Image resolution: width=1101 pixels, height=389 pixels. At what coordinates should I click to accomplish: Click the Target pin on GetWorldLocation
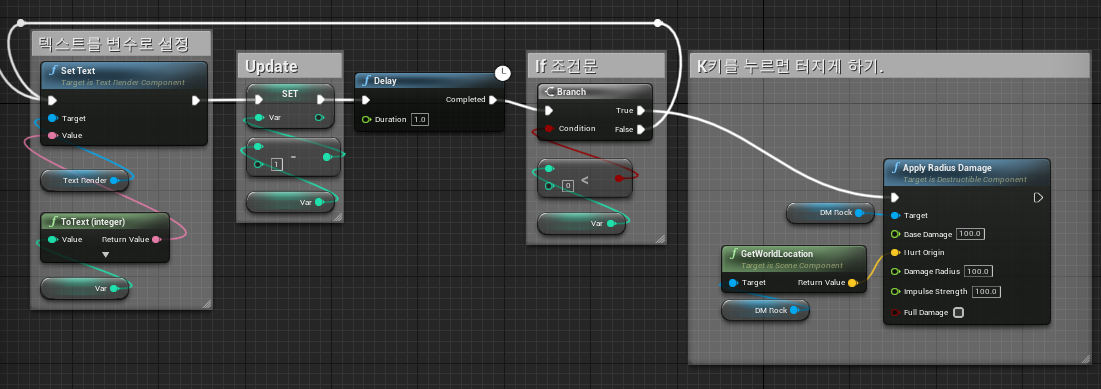pos(733,283)
